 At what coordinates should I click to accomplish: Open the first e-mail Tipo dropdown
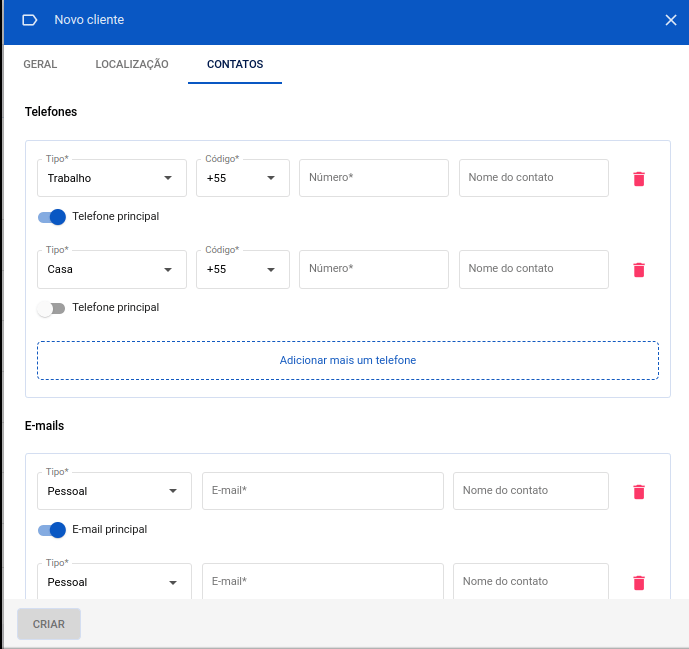[114, 492]
